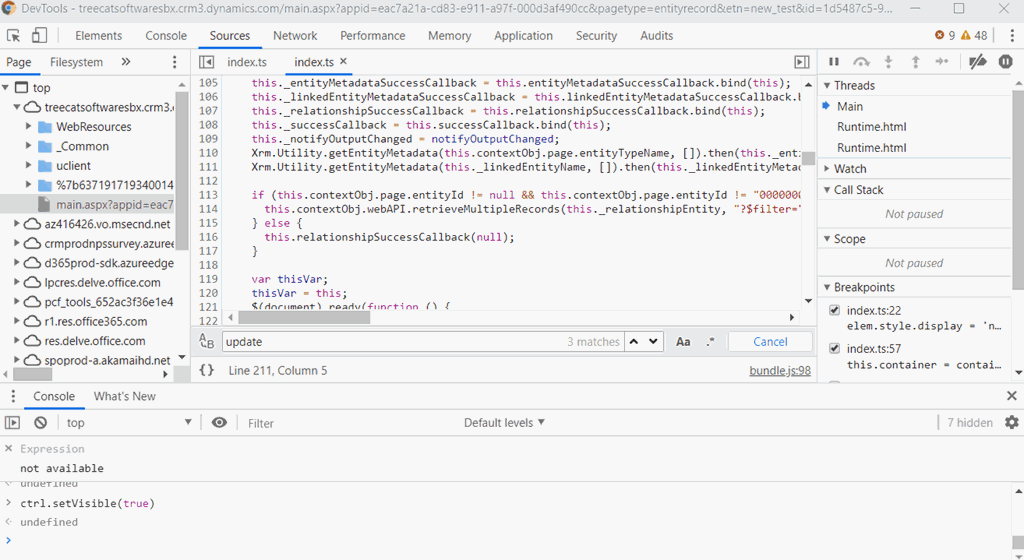This screenshot has width=1024, height=560.
Task: Pretty print the source with braces icon
Action: [206, 370]
